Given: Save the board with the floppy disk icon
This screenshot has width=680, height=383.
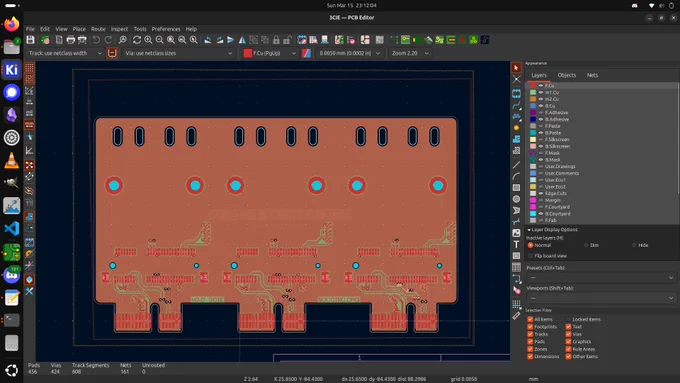Looking at the screenshot, I should [30, 40].
